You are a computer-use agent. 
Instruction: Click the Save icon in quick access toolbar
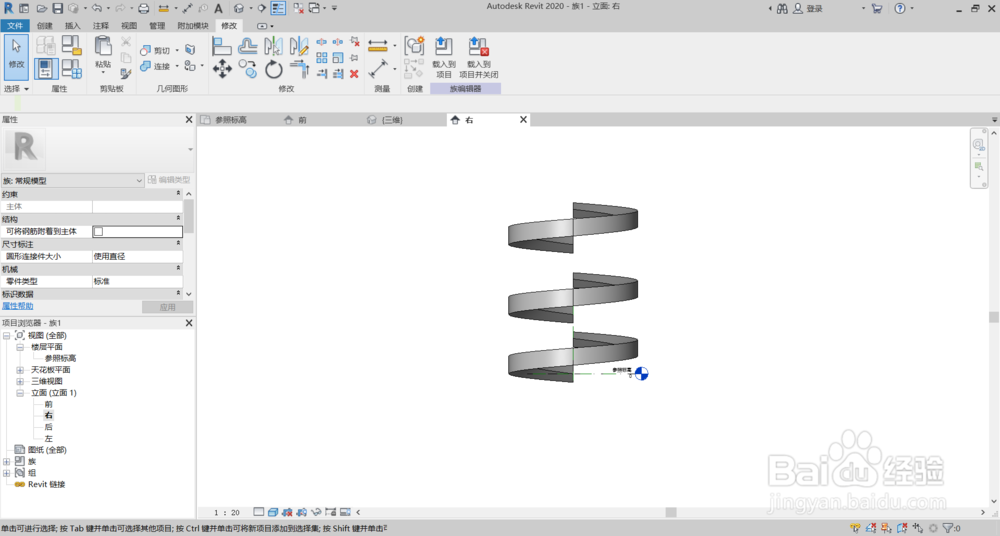coord(57,8)
